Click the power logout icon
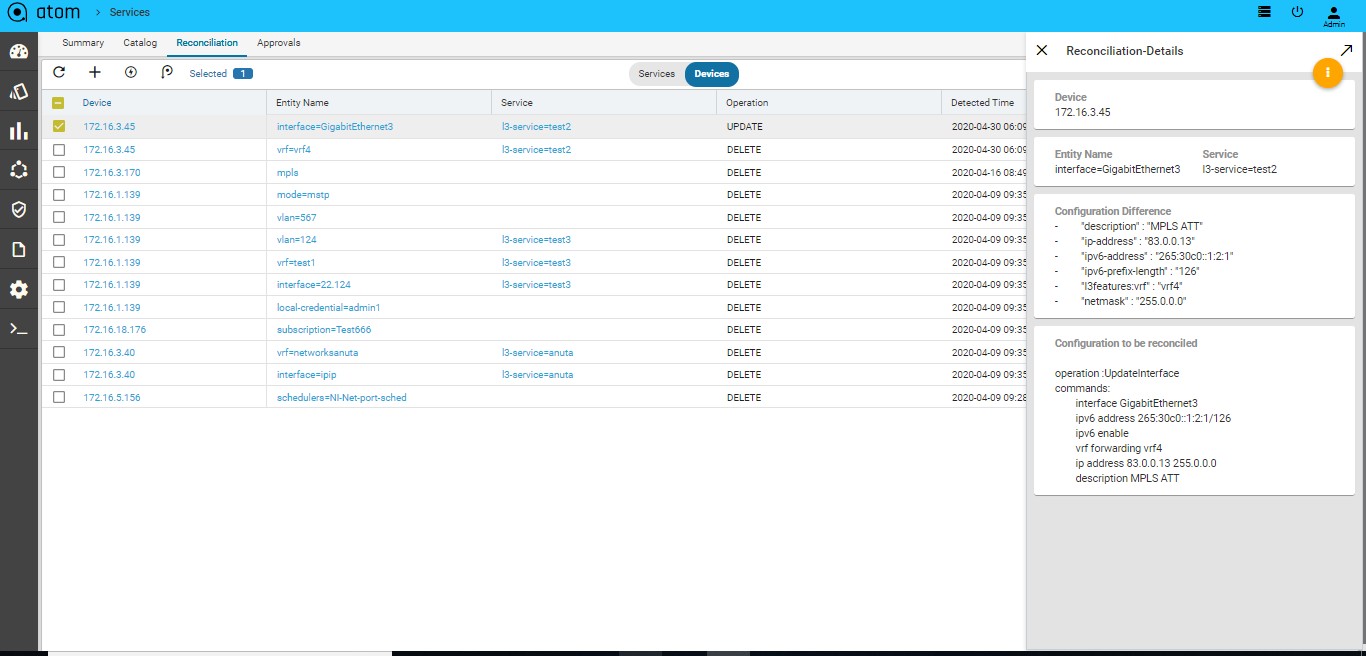 pos(1298,12)
